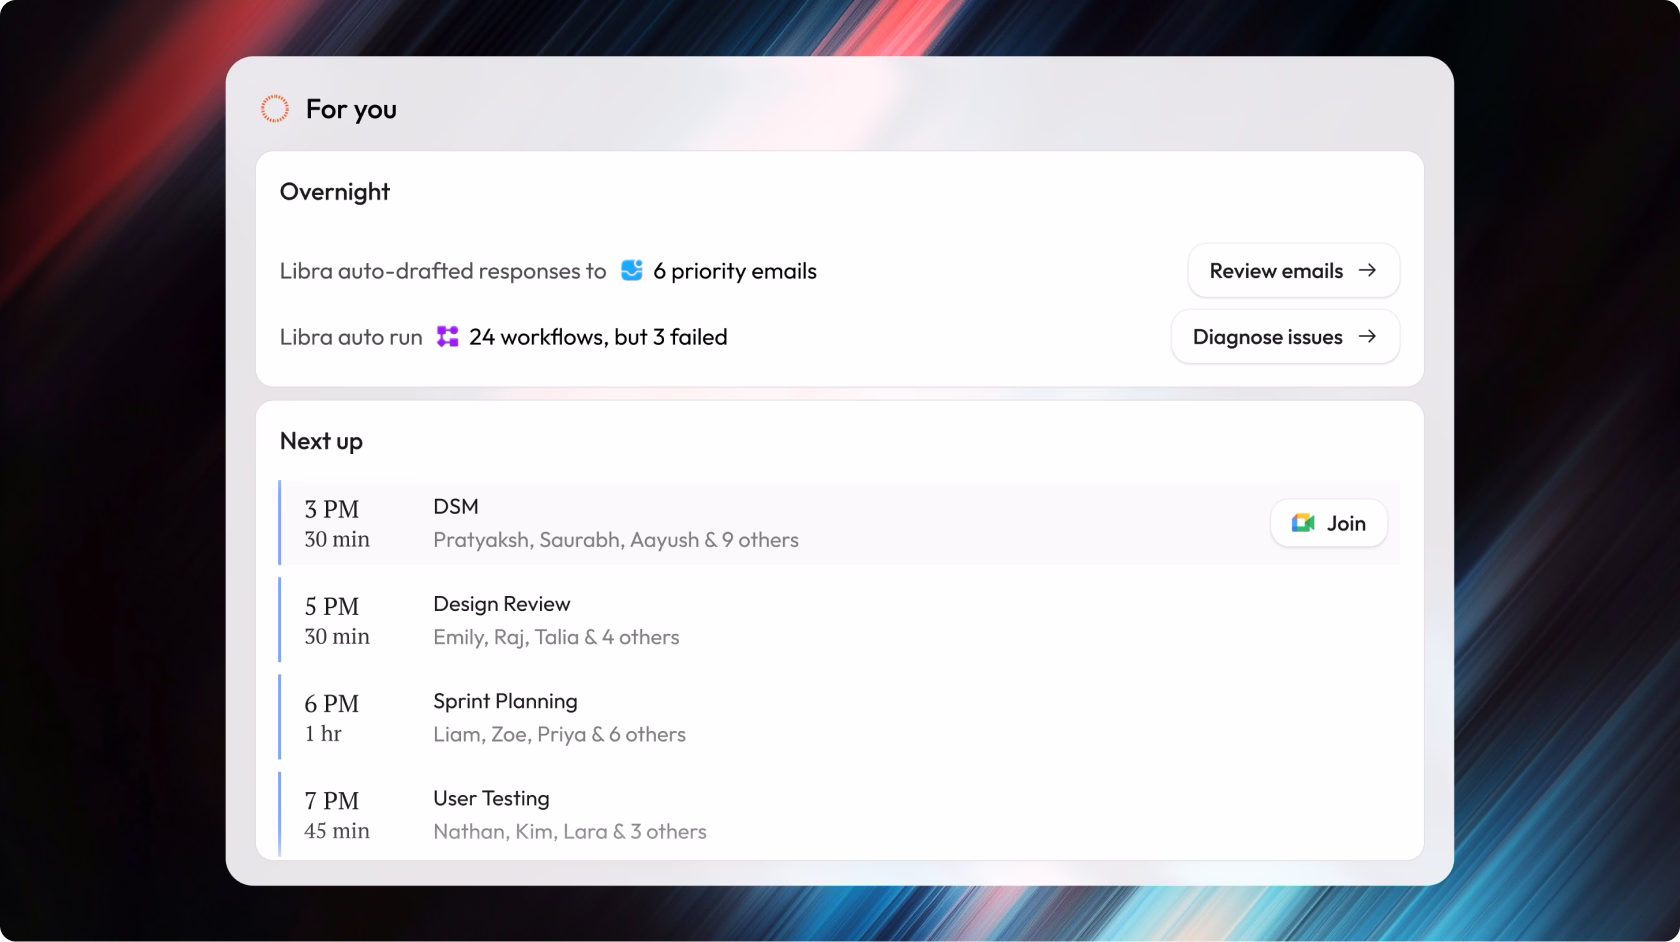
Task: Click the "30 min" duration under 3 PM
Action: [337, 539]
